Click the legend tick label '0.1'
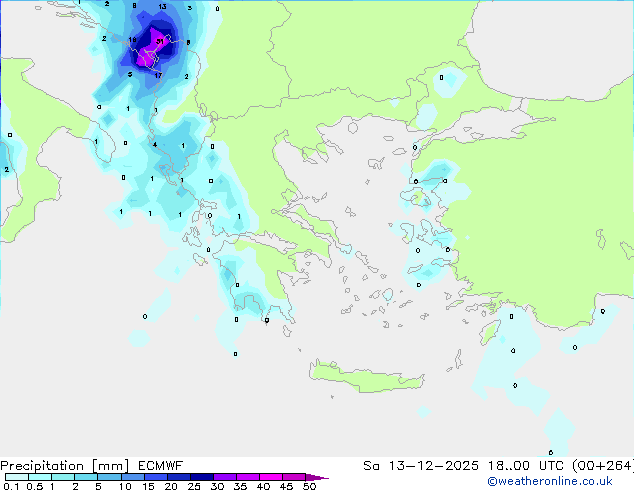The width and height of the screenshot is (634, 490). pyautogui.click(x=11, y=486)
